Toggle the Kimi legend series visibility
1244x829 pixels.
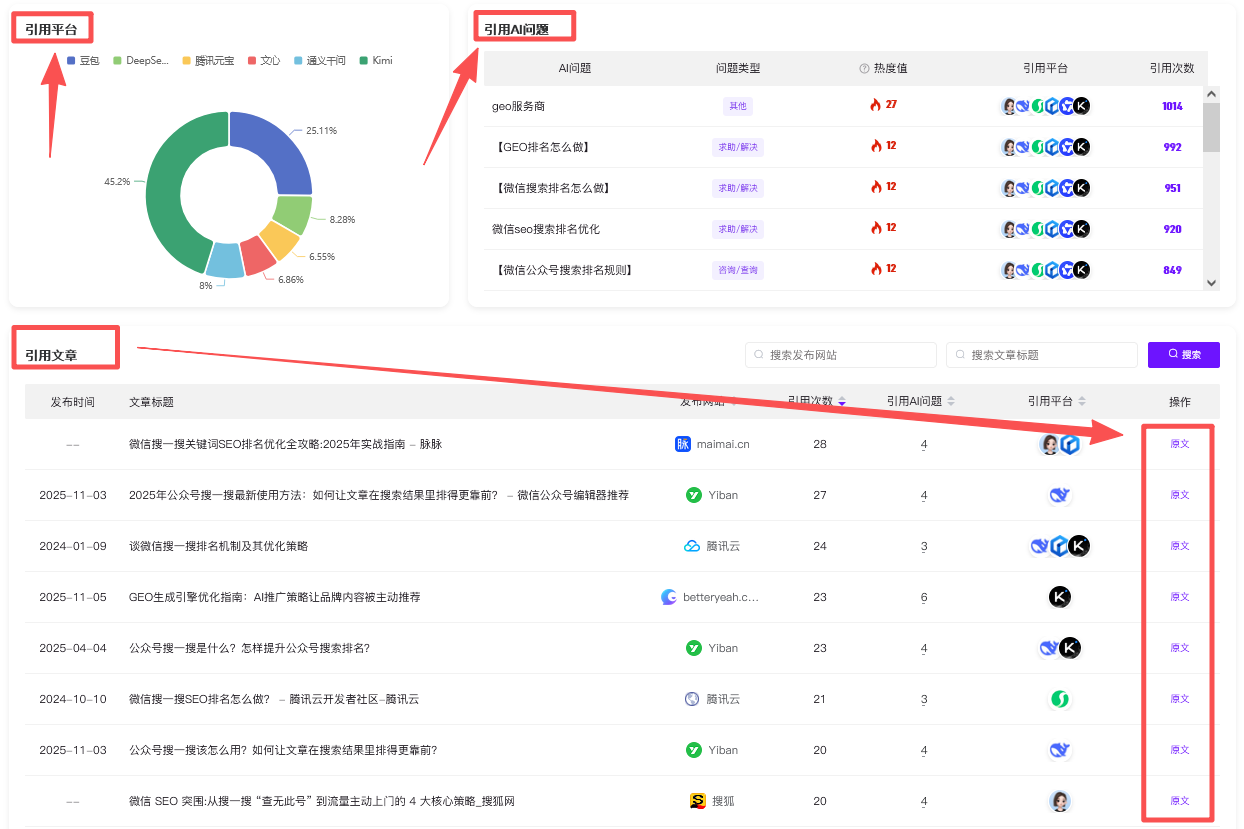(x=376, y=61)
